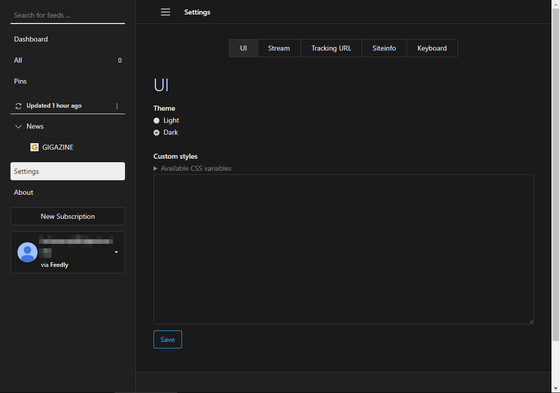The width and height of the screenshot is (560, 393).
Task: Click the user avatar icon
Action: (28, 252)
